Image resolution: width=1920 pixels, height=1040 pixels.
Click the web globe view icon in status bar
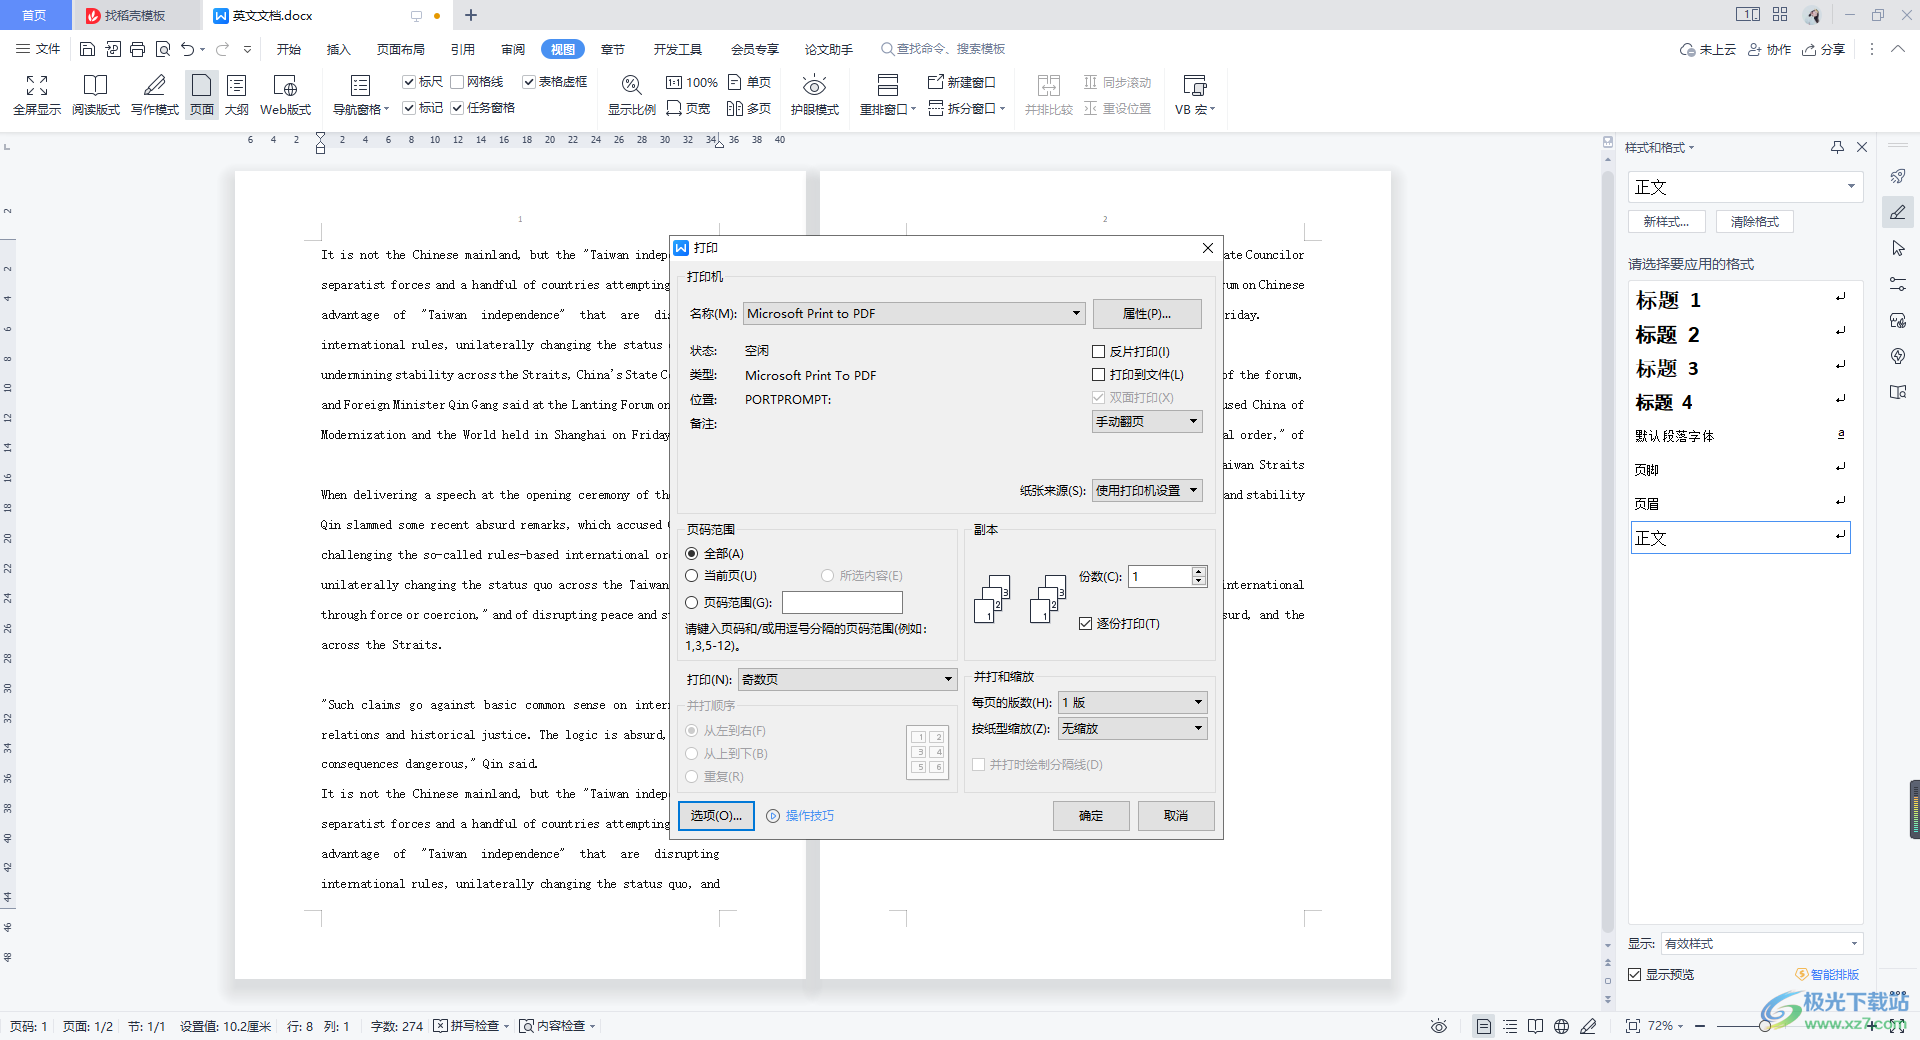[x=1561, y=1026]
